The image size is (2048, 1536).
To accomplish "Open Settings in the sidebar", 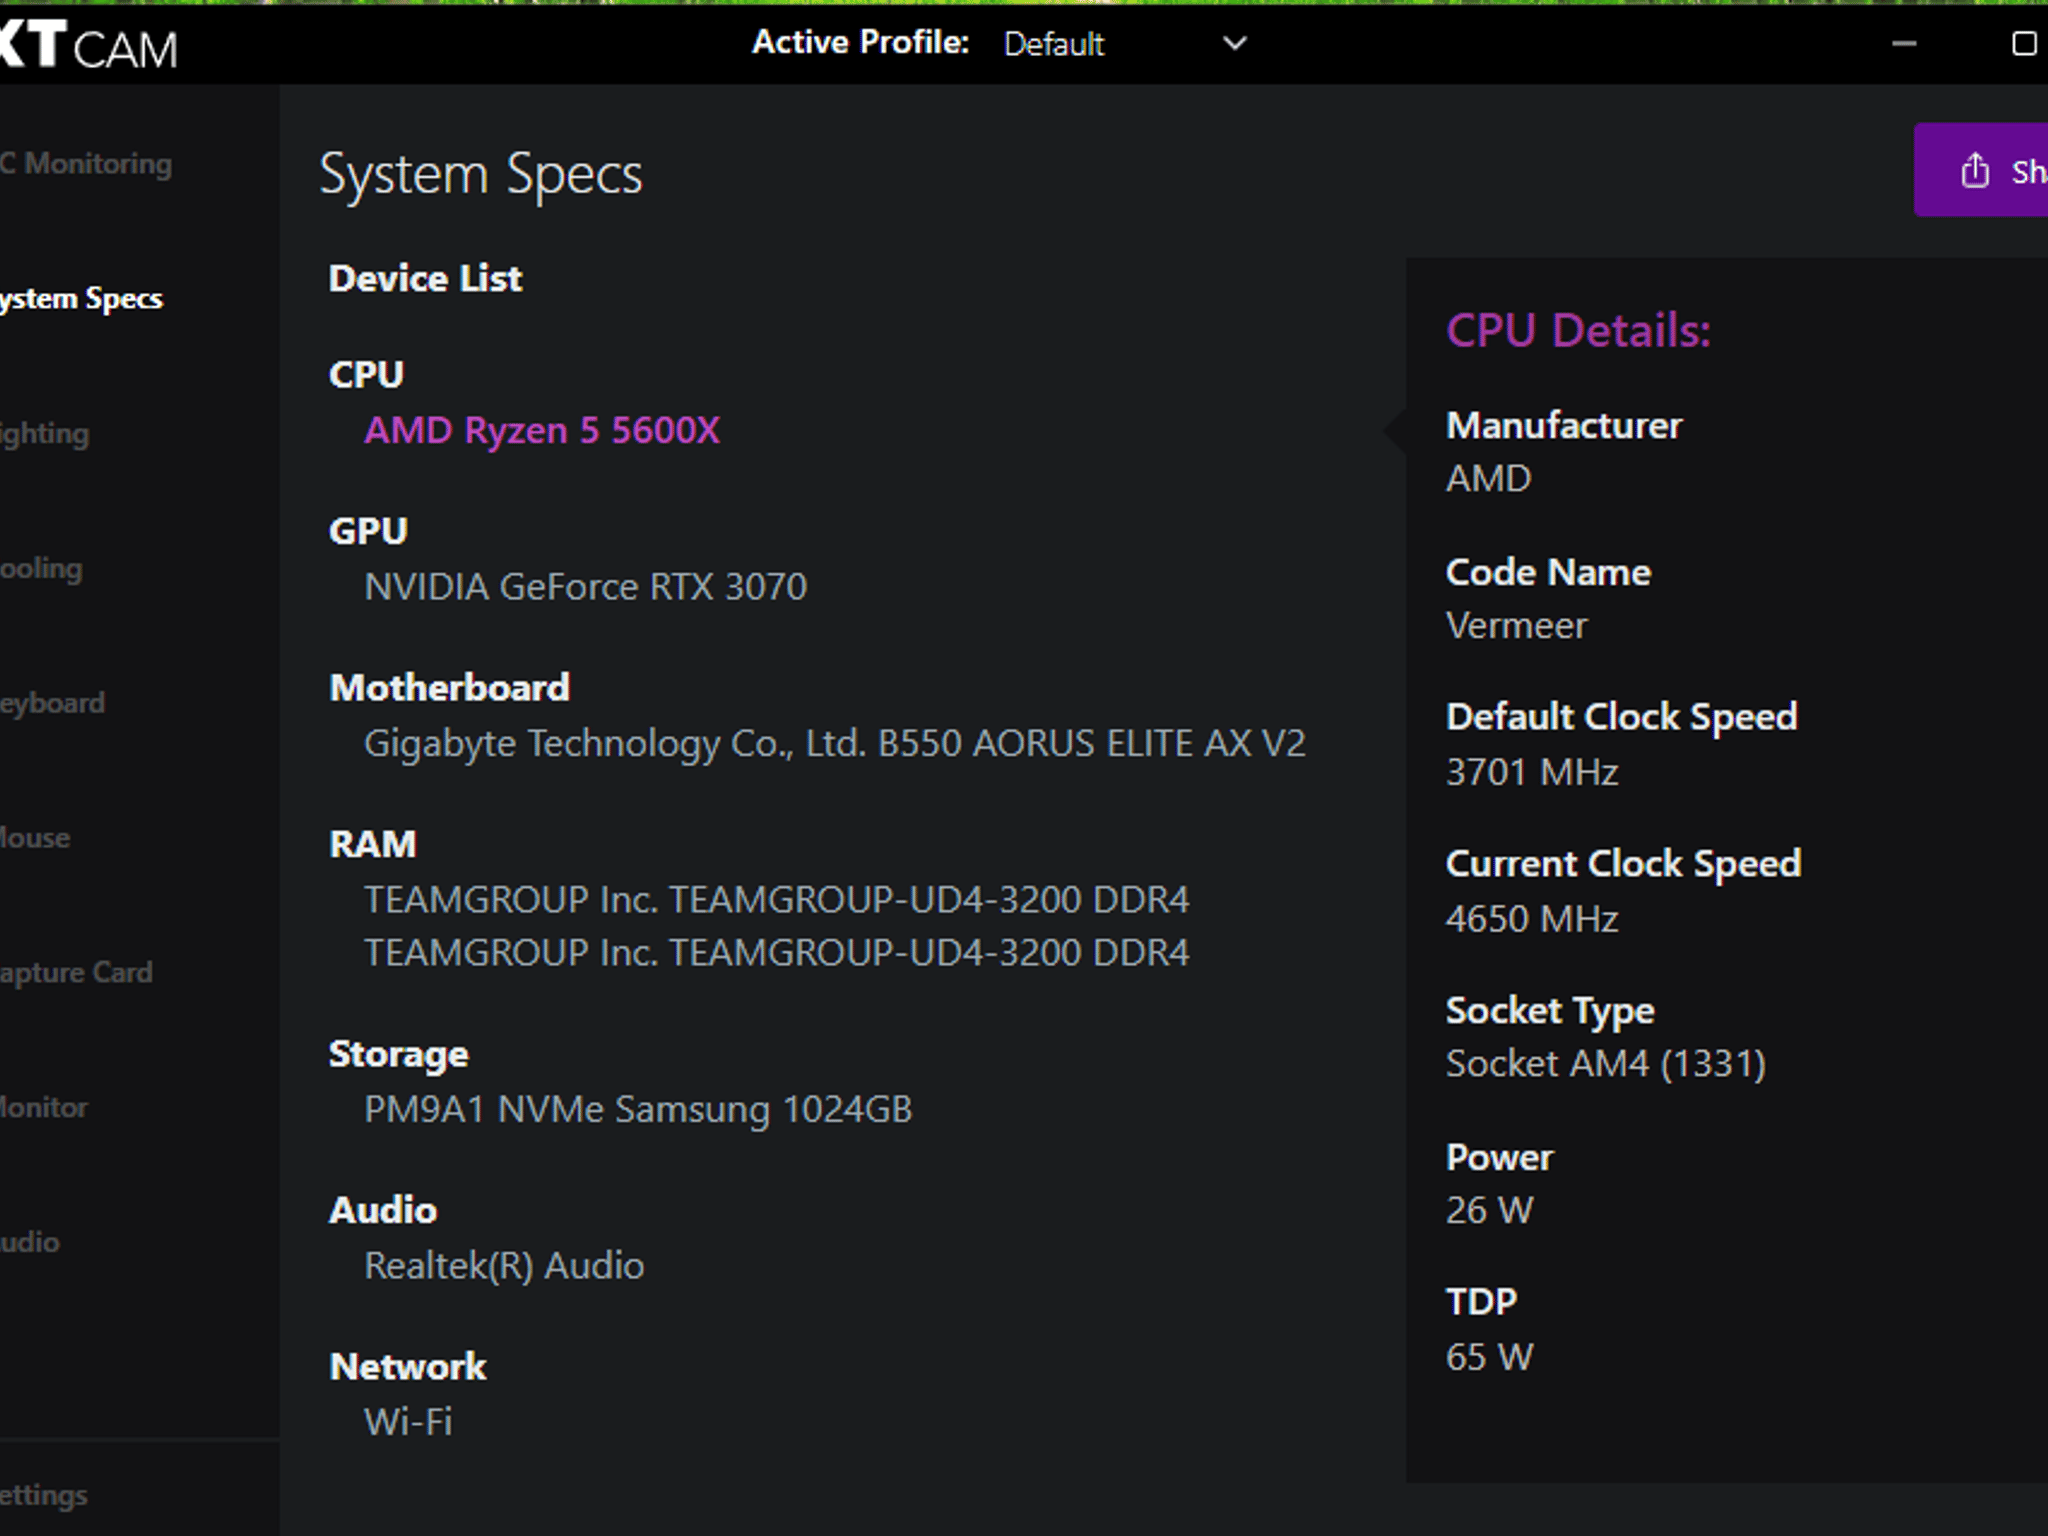I will (x=44, y=1496).
